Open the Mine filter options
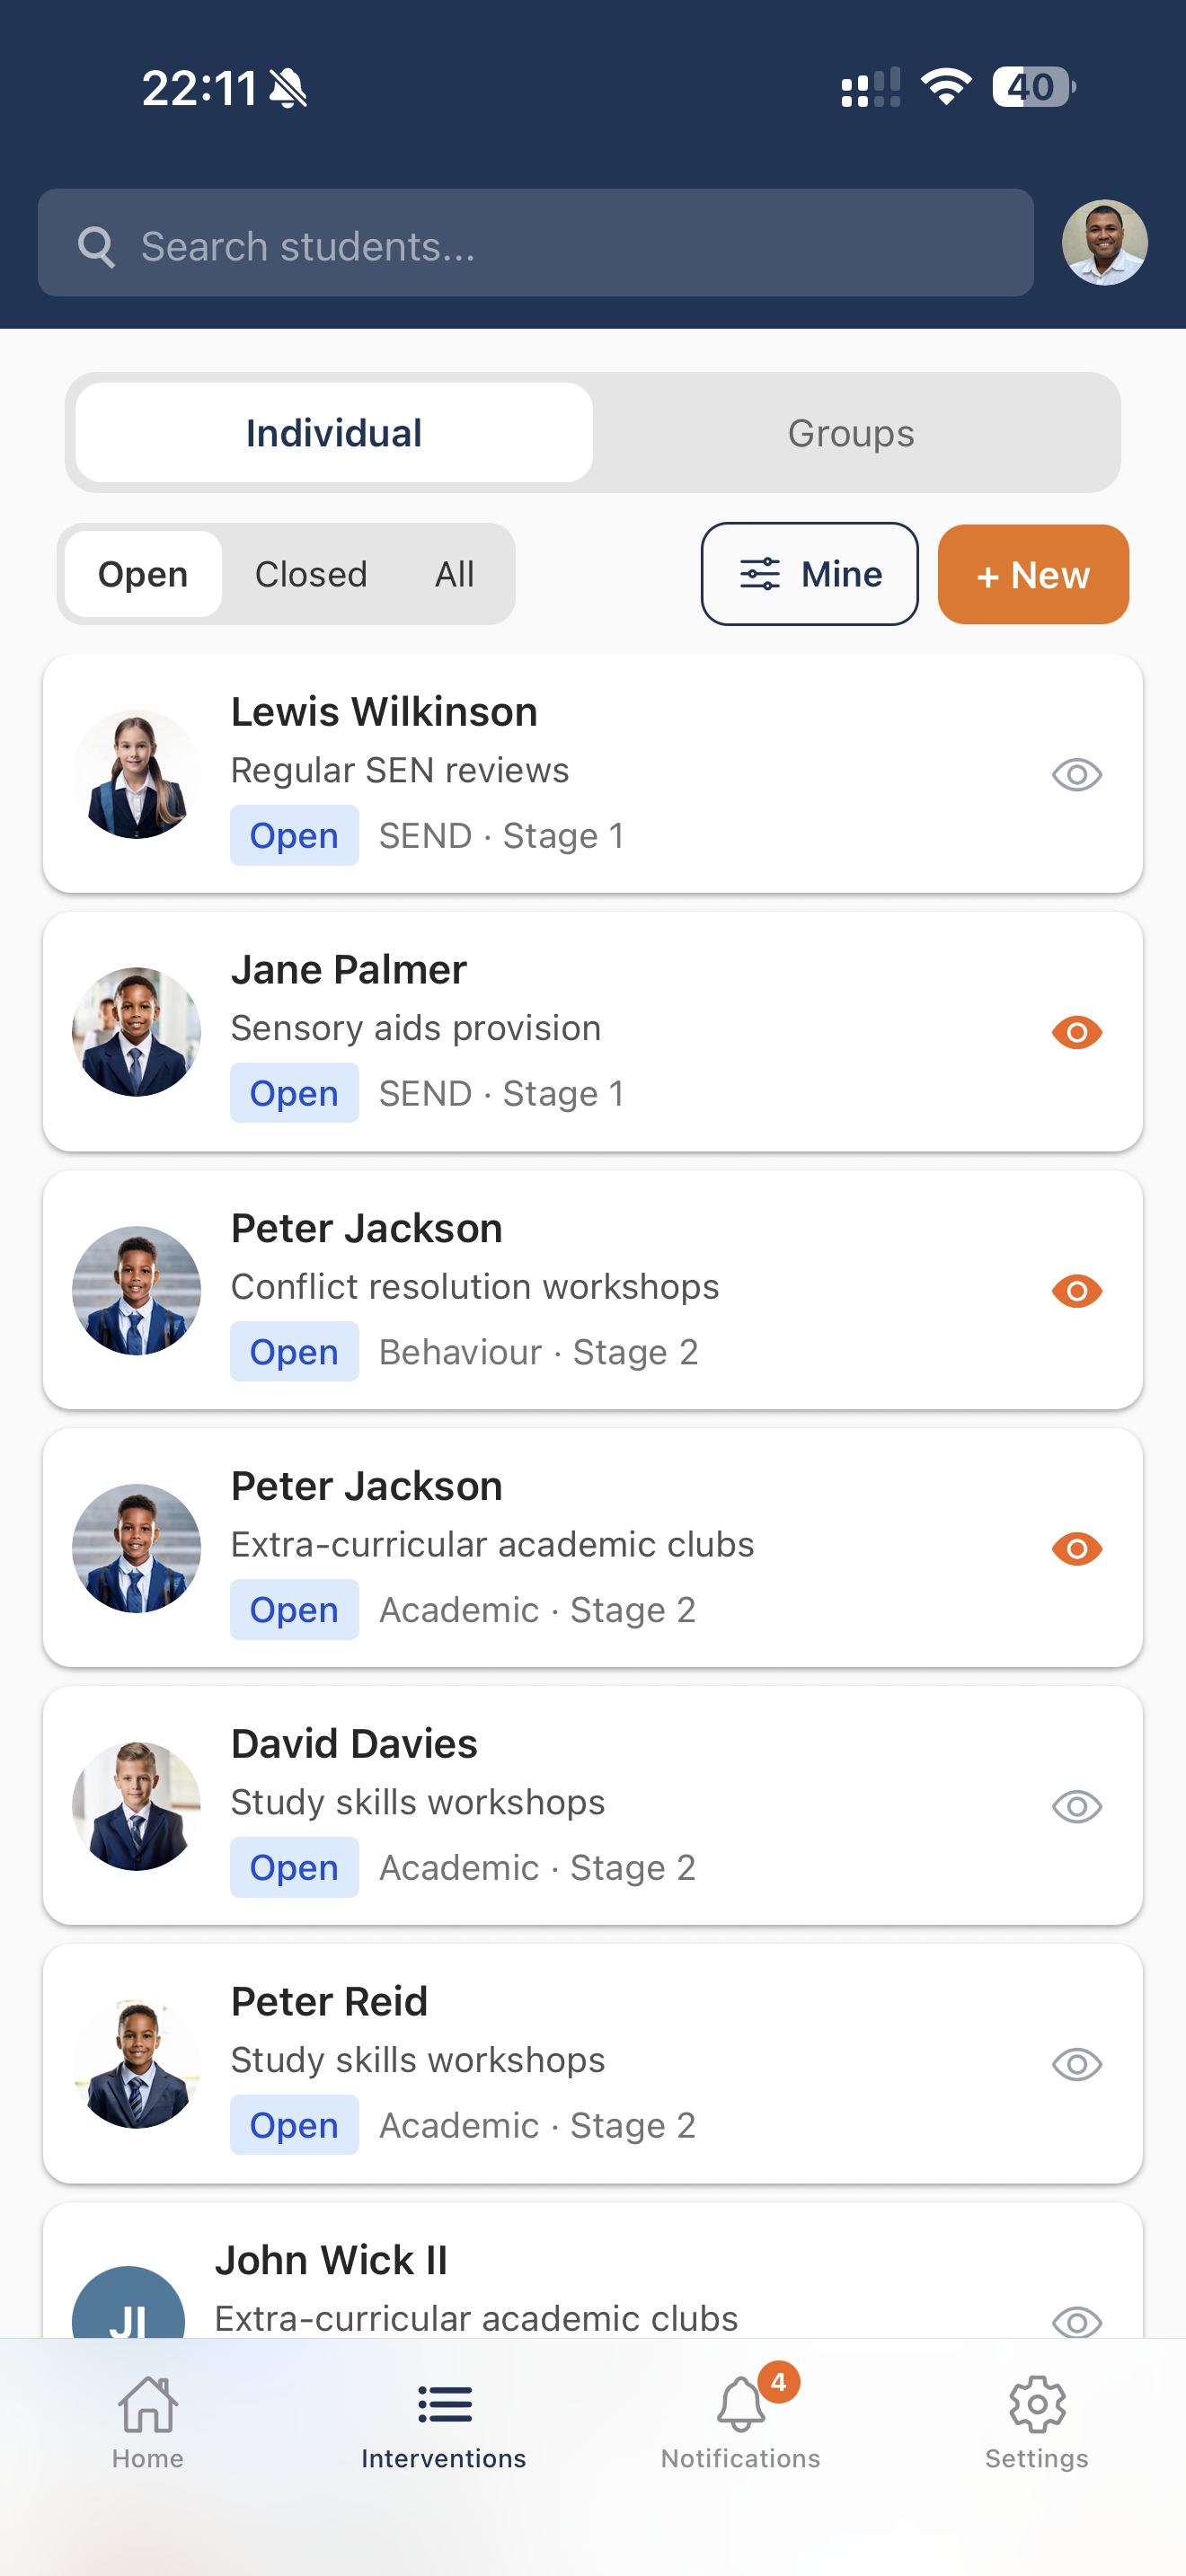 pyautogui.click(x=809, y=574)
